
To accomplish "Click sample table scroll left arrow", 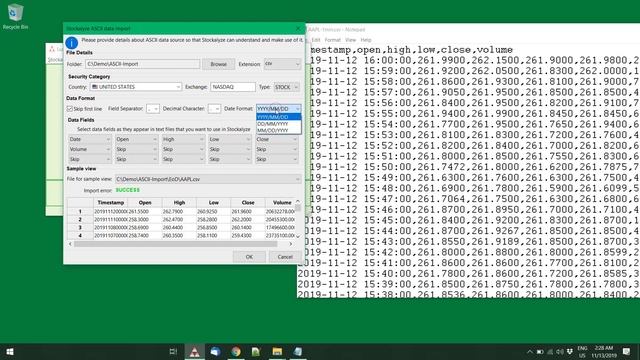I will [x=70, y=244].
